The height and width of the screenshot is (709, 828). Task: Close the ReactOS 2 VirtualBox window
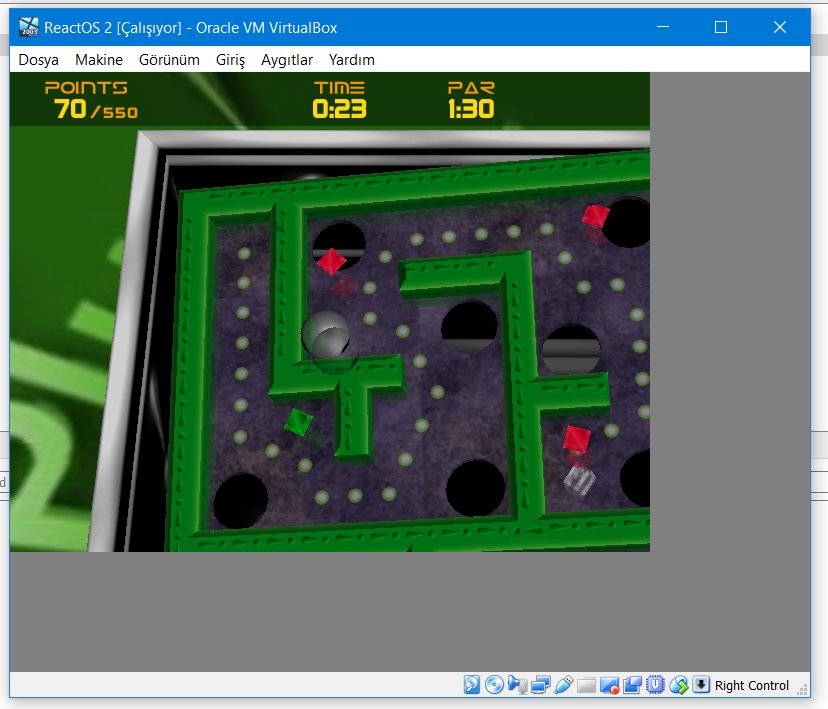780,27
